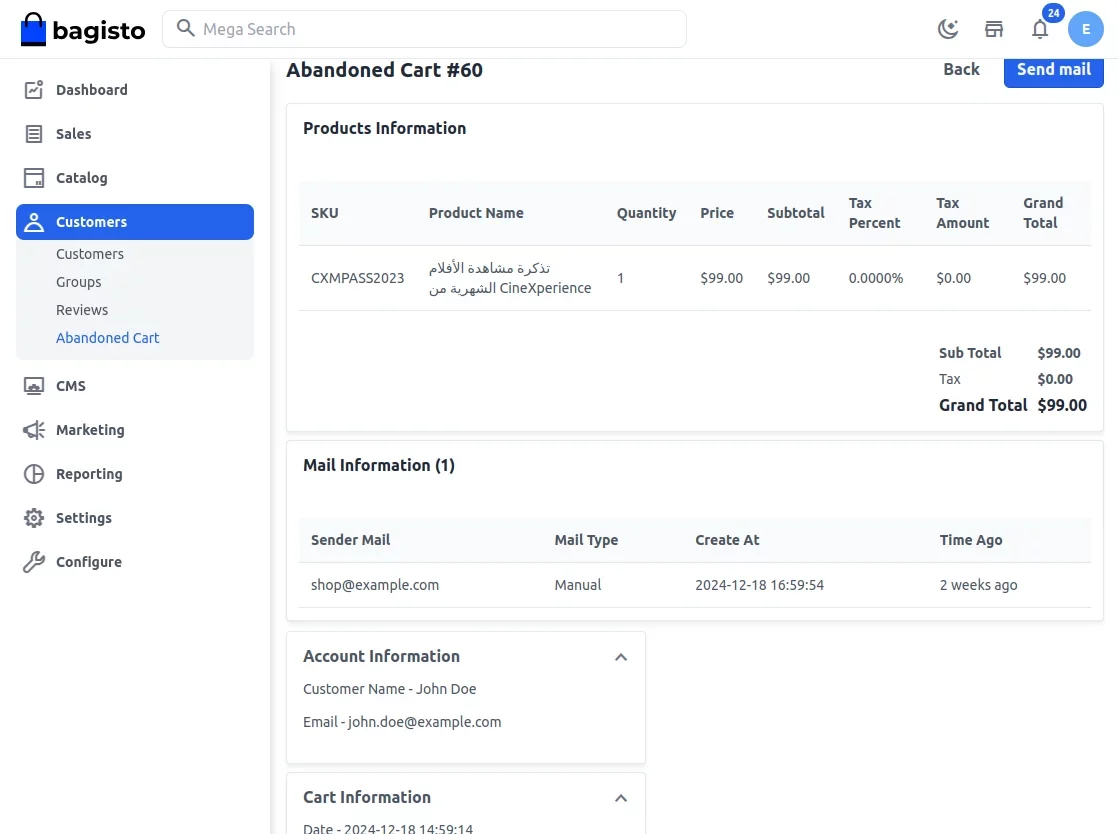Click the Configure wrench icon
The image size is (1118, 834).
34,562
